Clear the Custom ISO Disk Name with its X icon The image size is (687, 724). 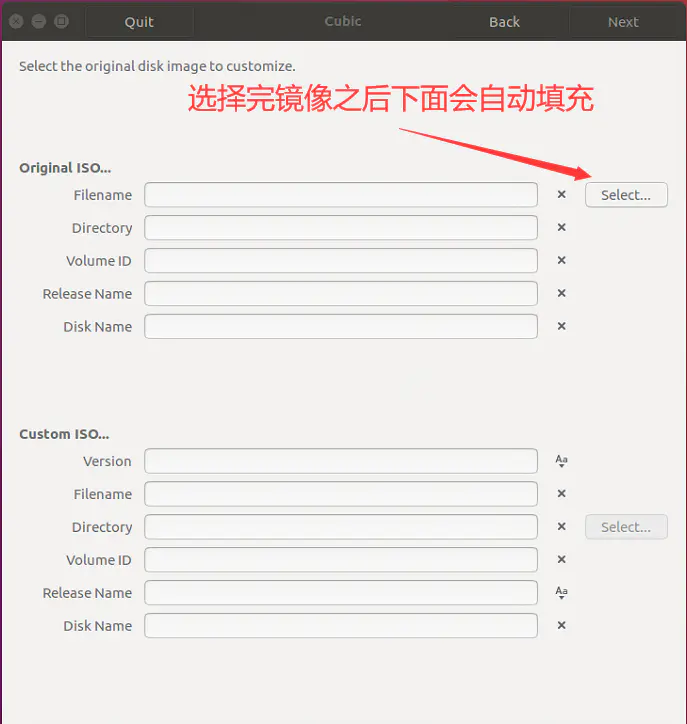tap(561, 626)
